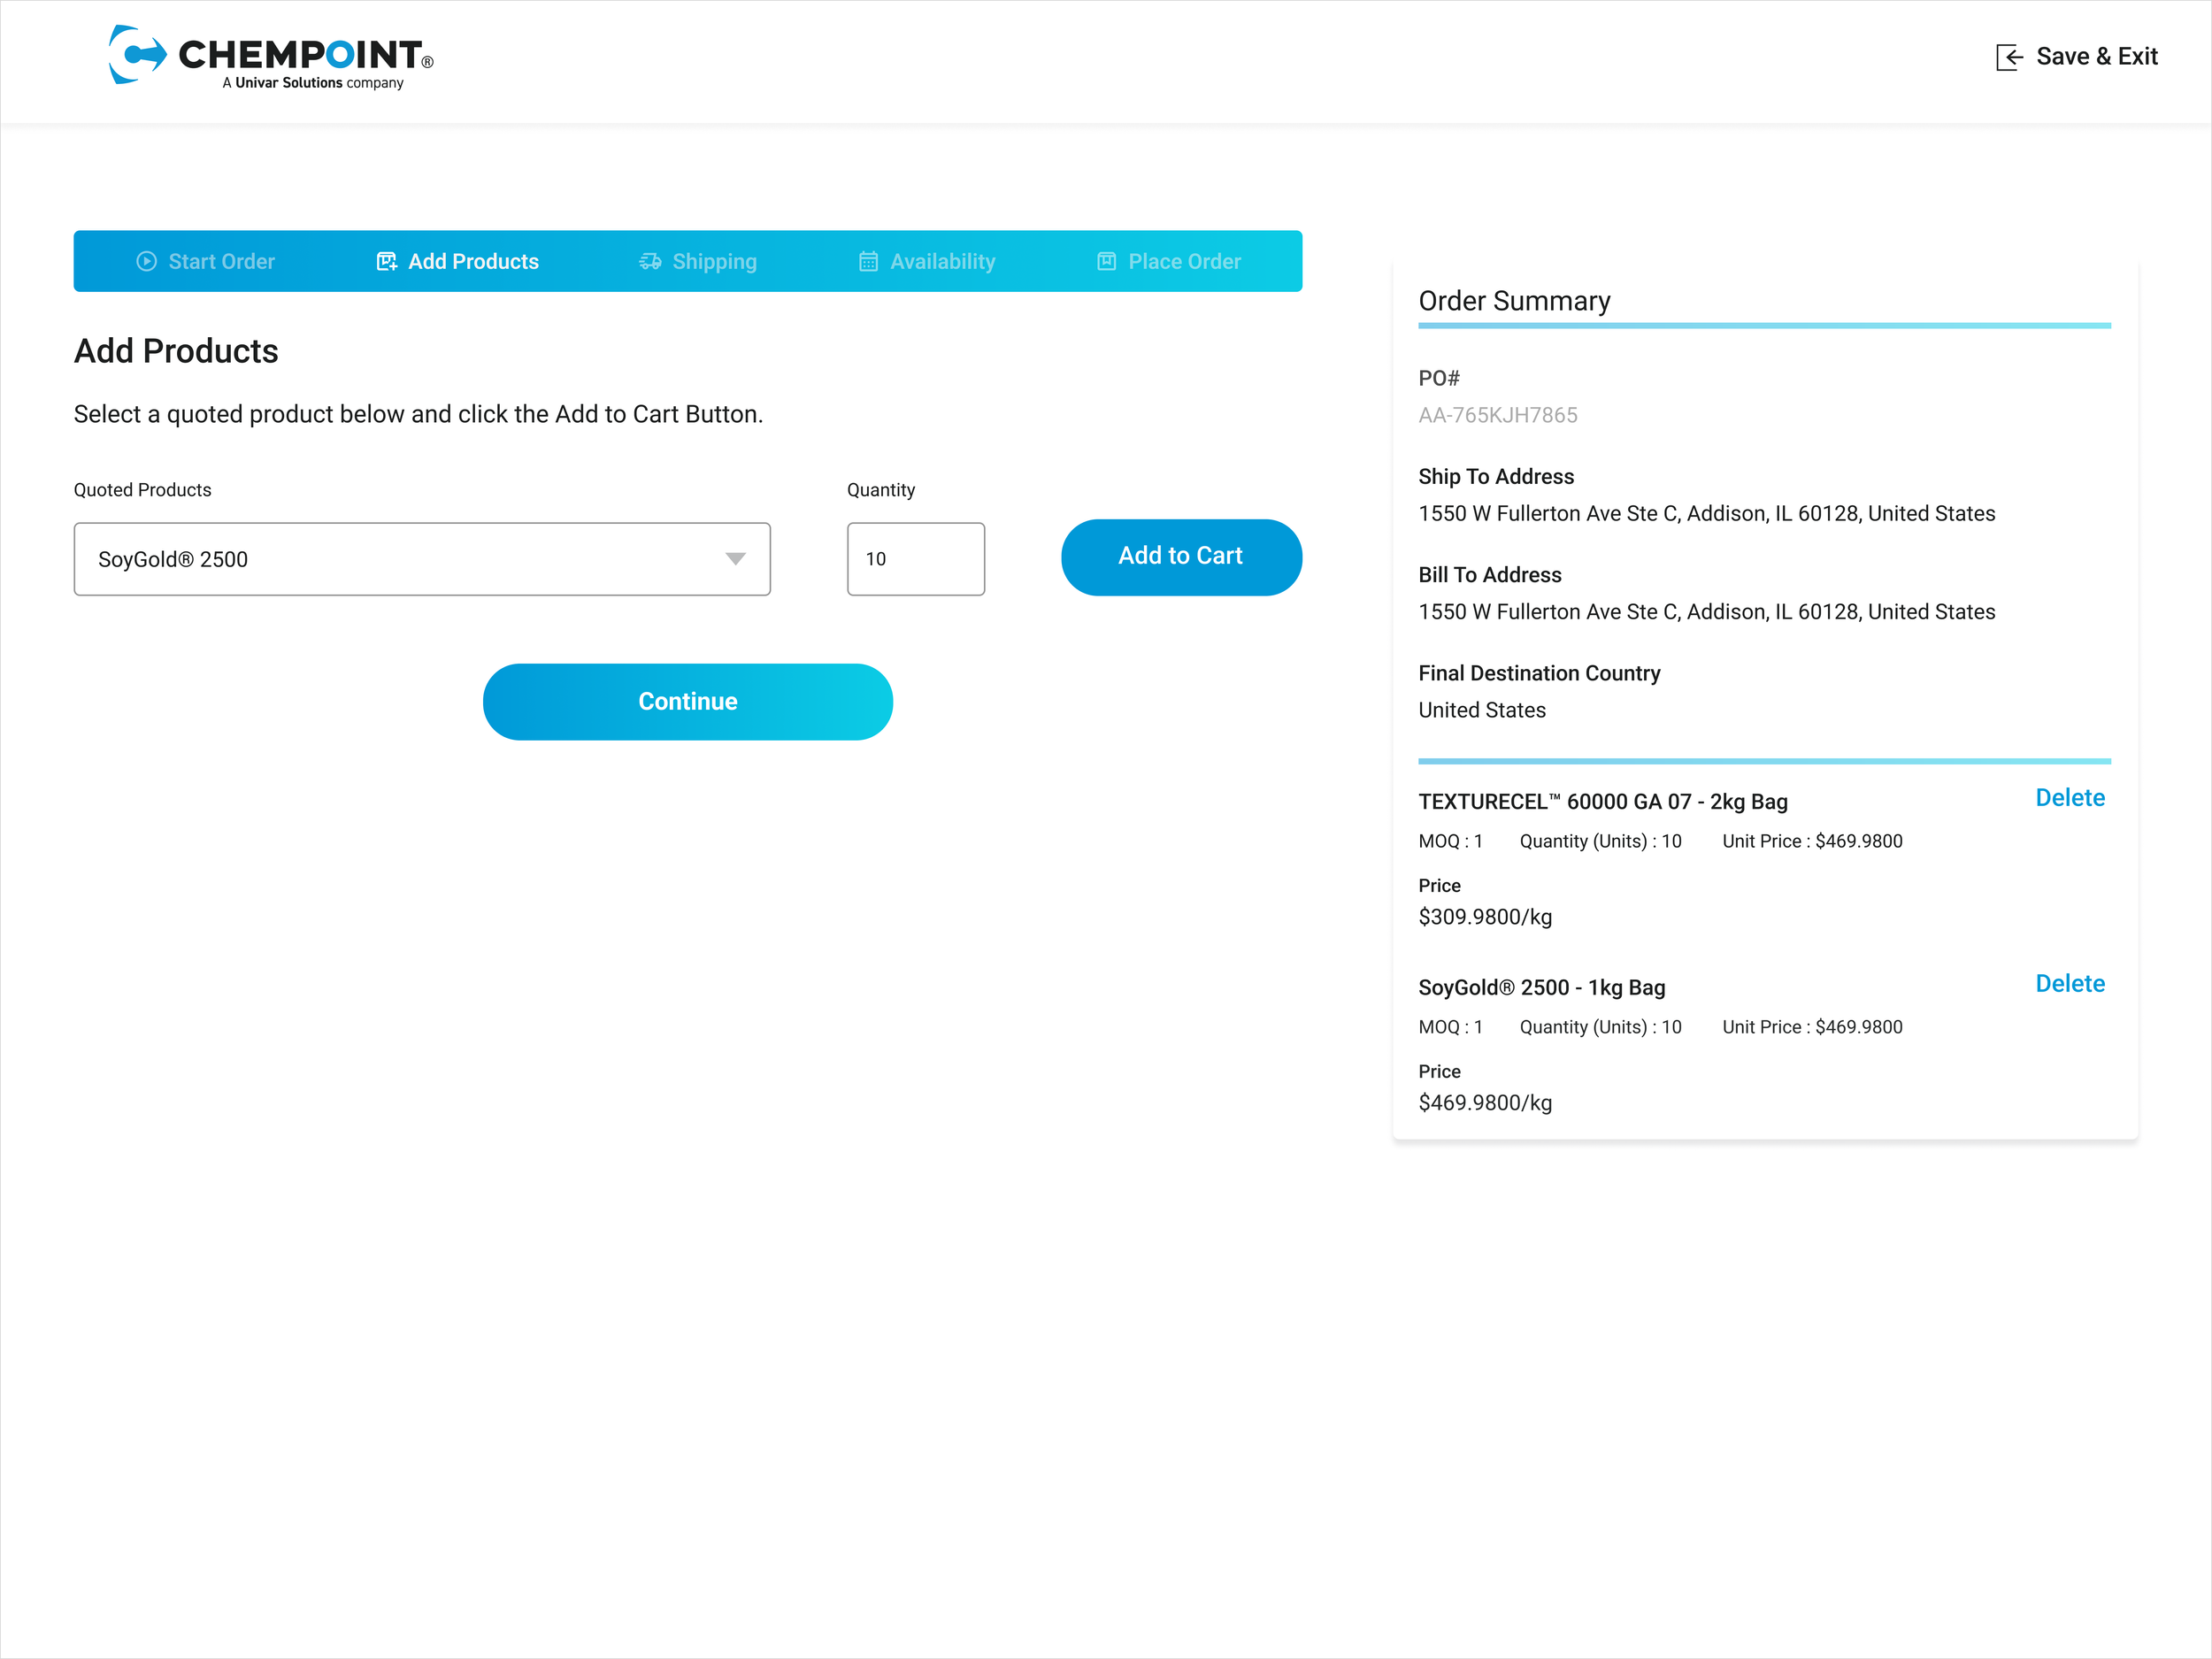This screenshot has height=1659, width=2212.
Task: Click the Add Products cart icon
Action: (x=387, y=261)
